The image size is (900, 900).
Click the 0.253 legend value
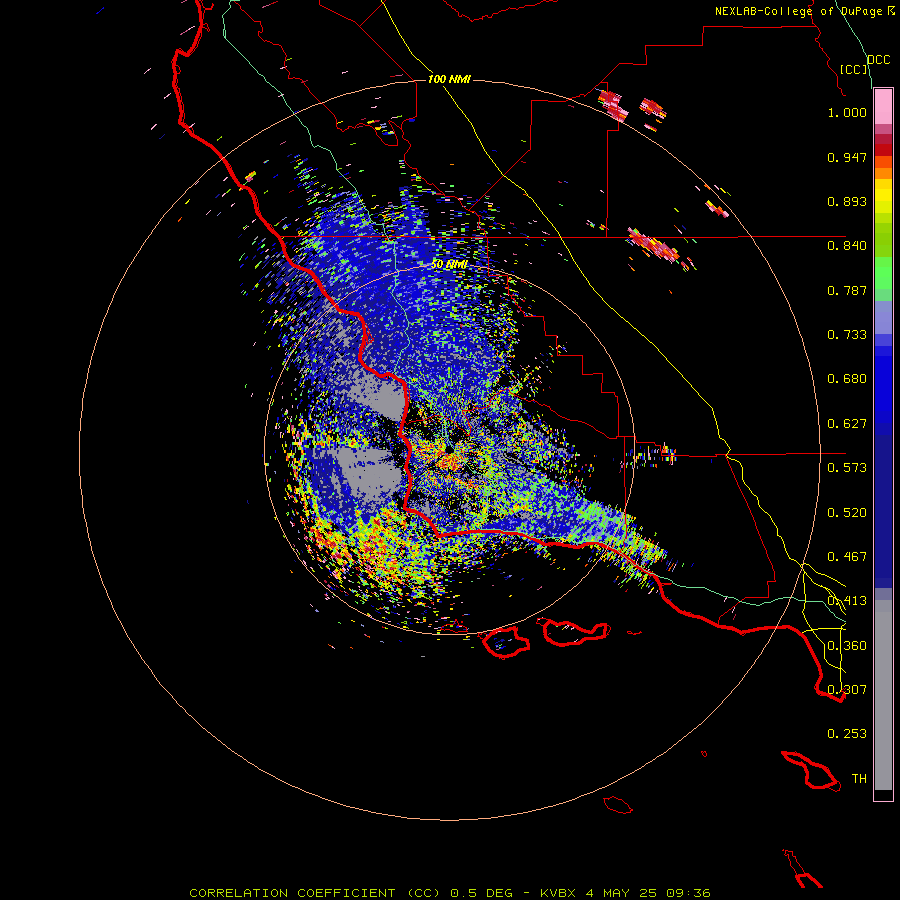847,734
